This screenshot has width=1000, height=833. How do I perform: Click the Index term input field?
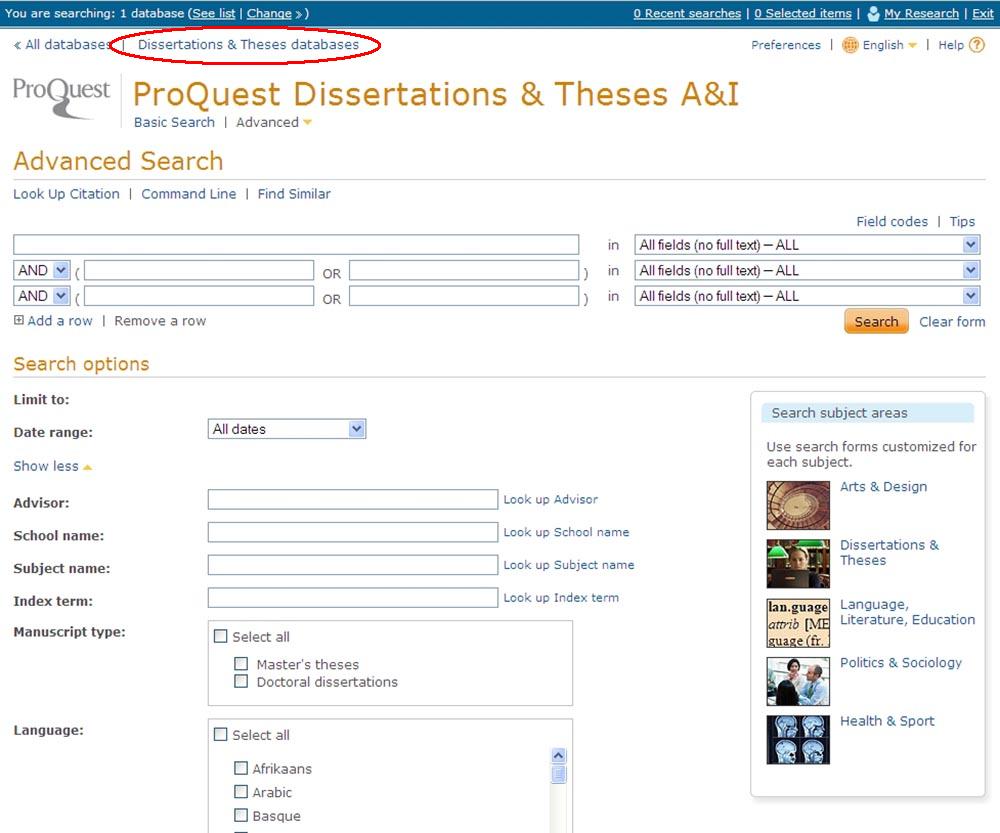click(353, 598)
